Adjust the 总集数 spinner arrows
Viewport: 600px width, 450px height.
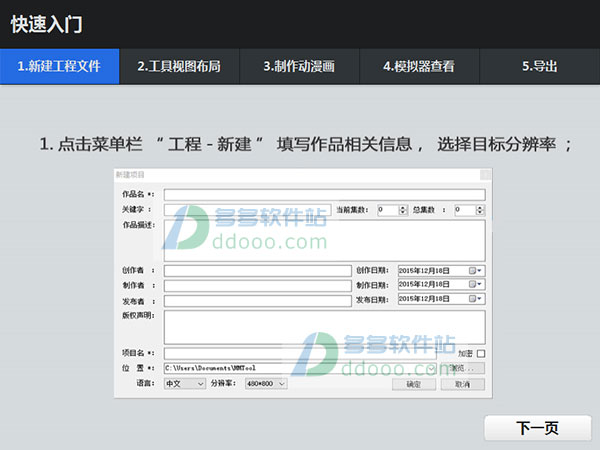pyautogui.click(x=479, y=210)
